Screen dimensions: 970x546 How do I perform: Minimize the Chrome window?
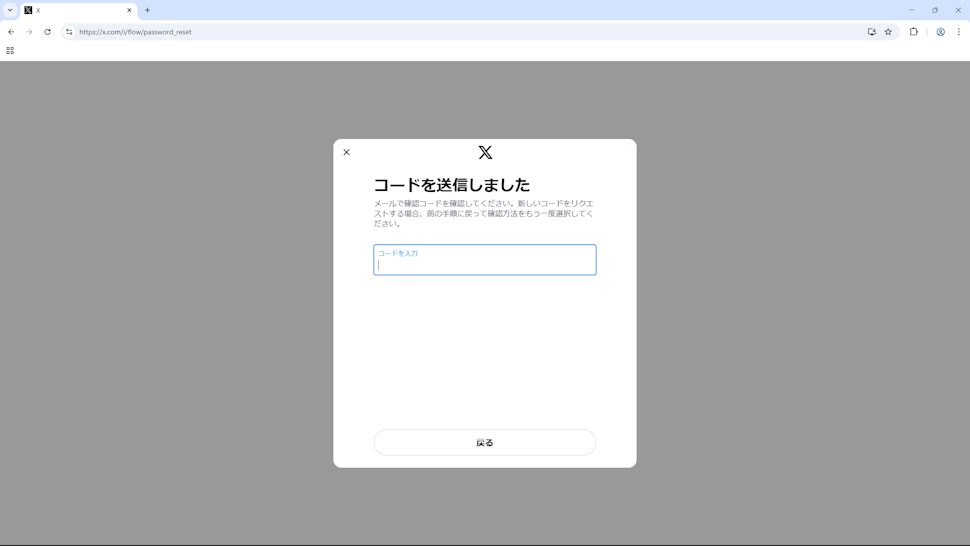[912, 10]
